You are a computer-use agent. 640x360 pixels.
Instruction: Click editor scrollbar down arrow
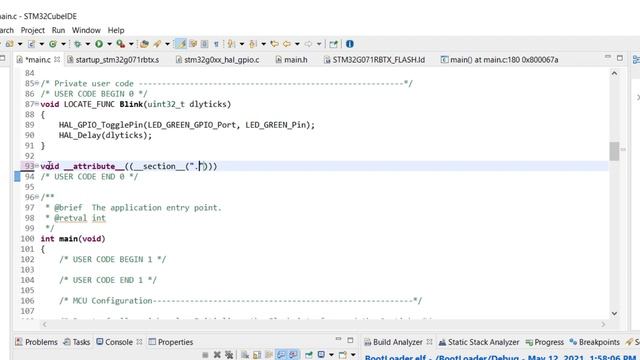614,313
